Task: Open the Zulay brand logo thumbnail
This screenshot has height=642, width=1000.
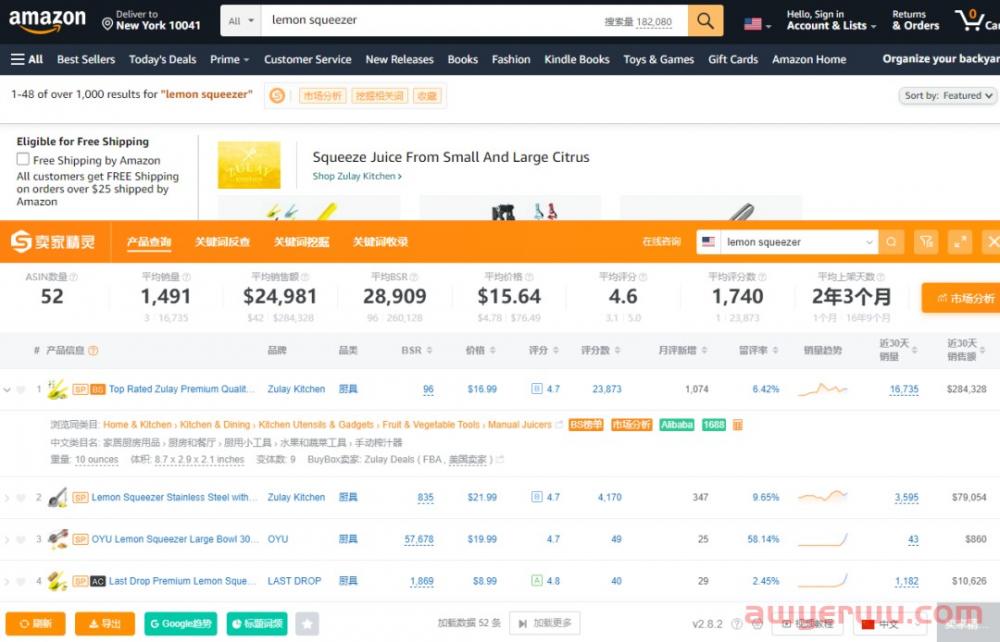Action: (x=249, y=164)
